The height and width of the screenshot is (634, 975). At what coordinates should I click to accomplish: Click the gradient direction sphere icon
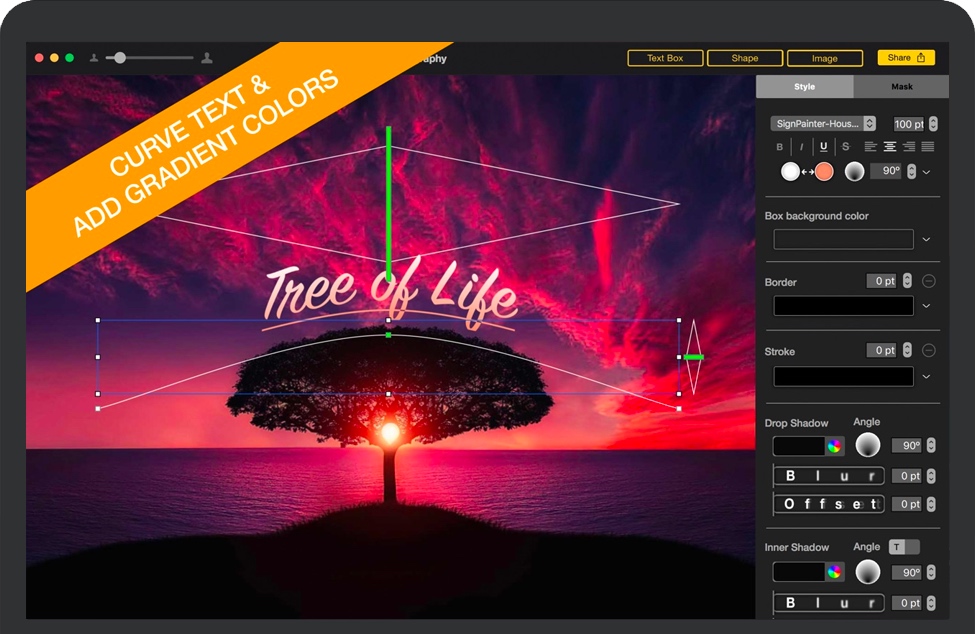(855, 171)
